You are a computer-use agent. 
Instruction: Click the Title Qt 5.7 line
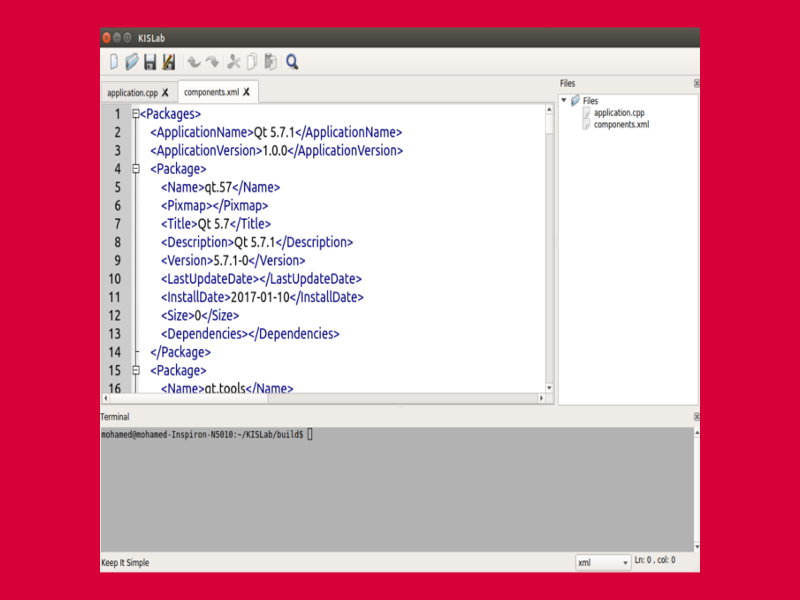tap(216, 224)
